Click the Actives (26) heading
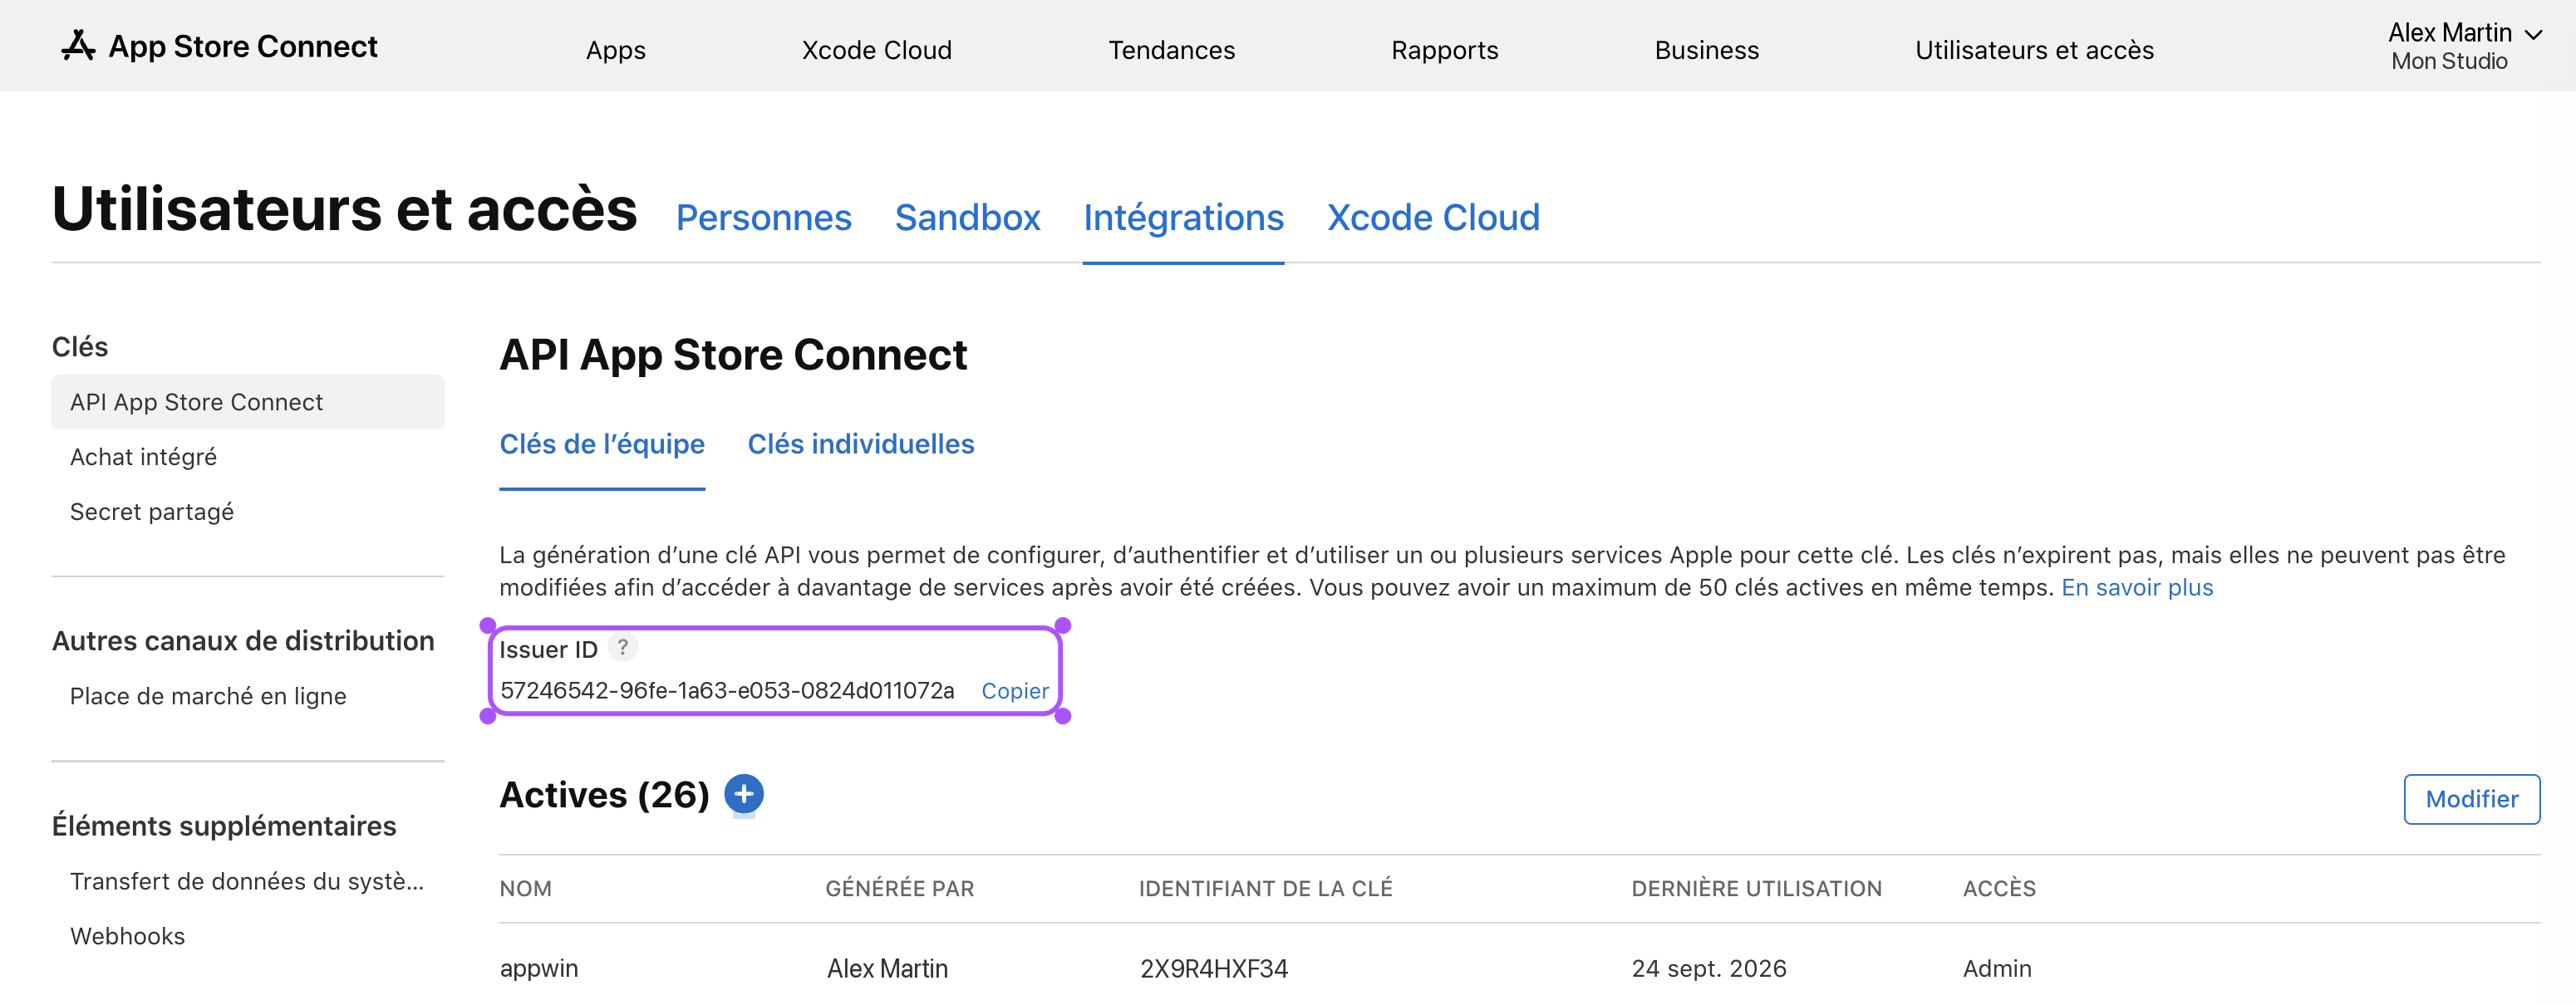This screenshot has width=2576, height=1005. click(x=604, y=796)
